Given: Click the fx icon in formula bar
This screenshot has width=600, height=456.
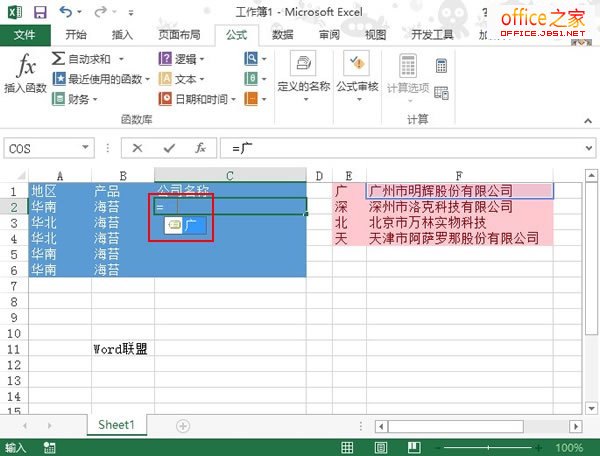Looking at the screenshot, I should coord(201,148).
